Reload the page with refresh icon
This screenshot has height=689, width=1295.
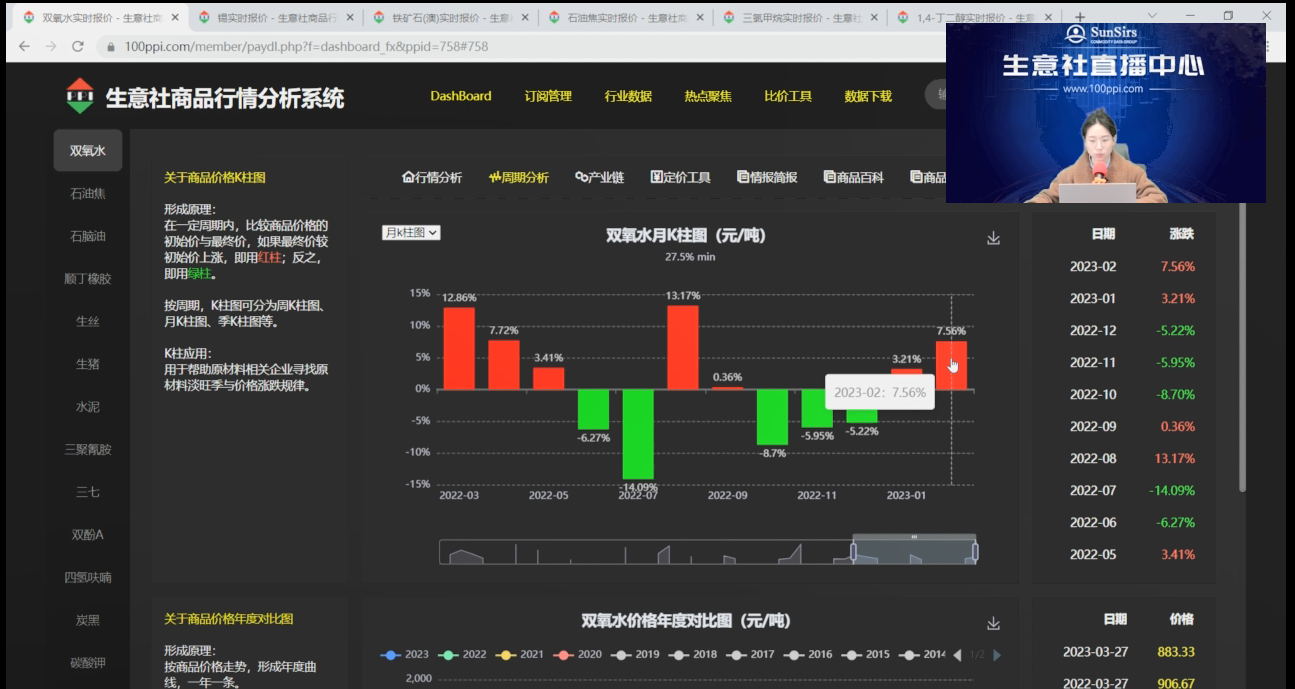pyautogui.click(x=79, y=47)
